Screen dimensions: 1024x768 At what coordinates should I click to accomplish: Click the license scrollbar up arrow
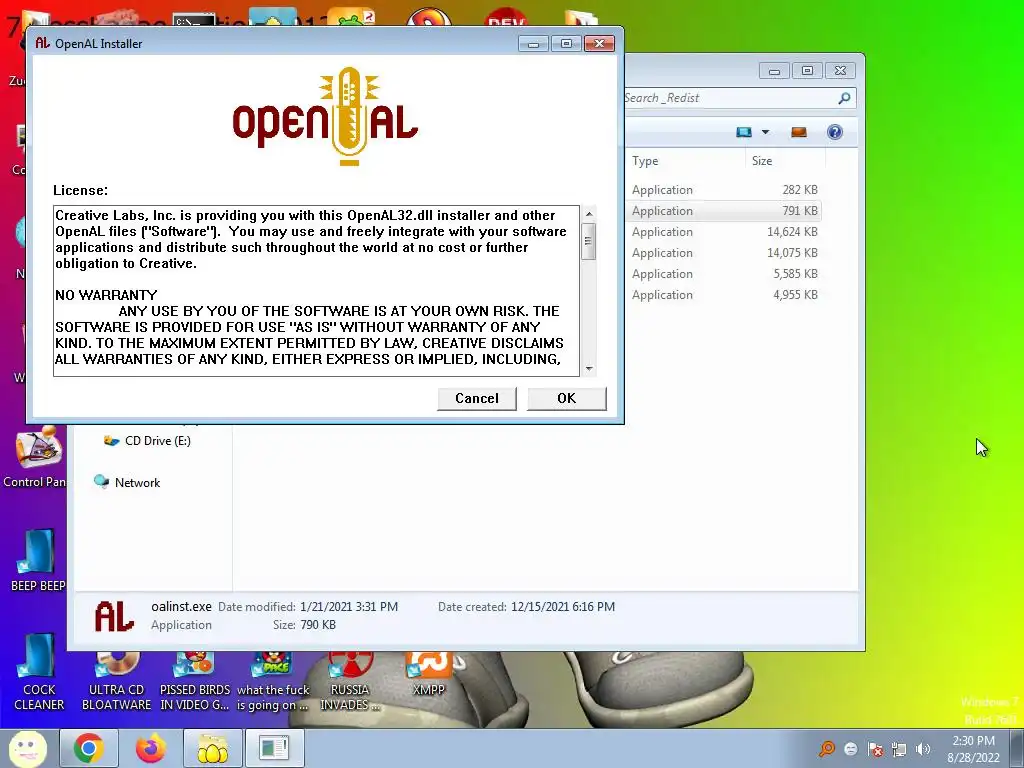tap(588, 214)
